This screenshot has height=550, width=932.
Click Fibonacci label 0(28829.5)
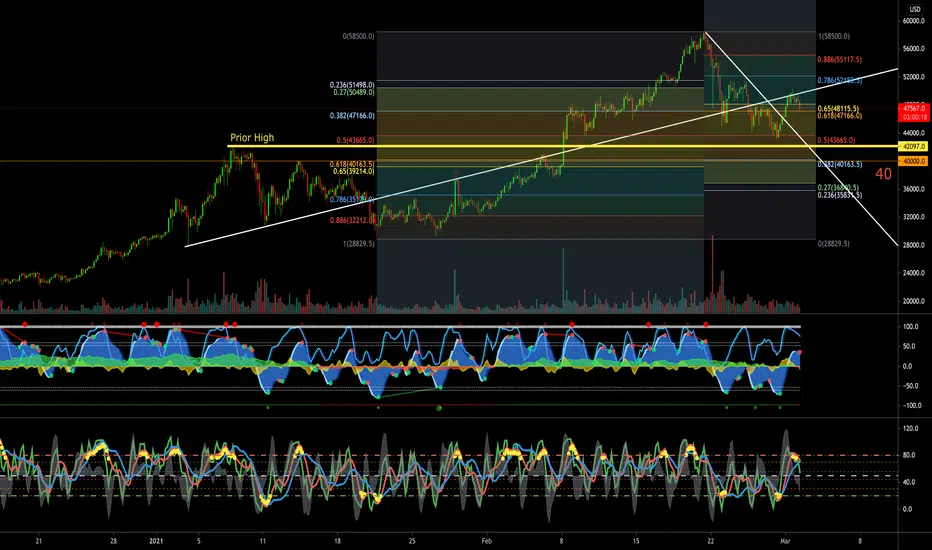pyautogui.click(x=834, y=244)
